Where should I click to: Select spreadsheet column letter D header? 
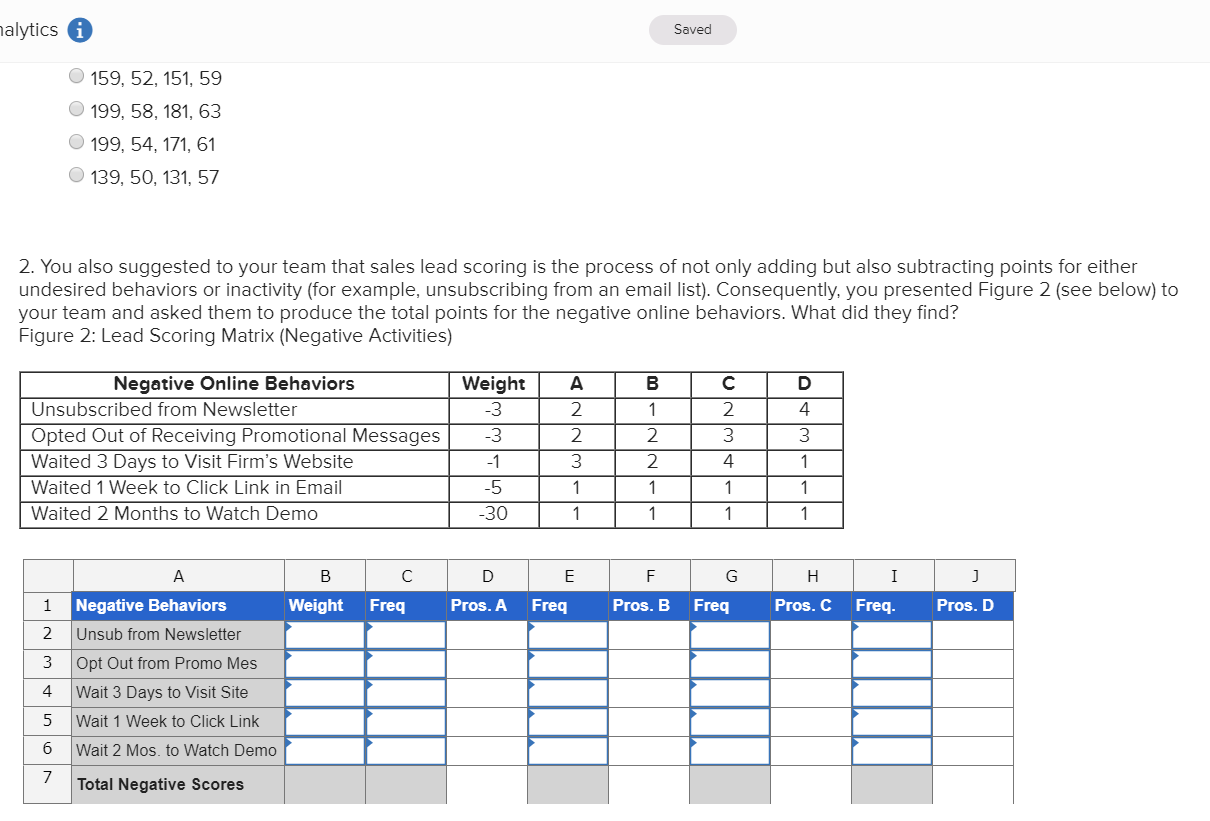[487, 576]
